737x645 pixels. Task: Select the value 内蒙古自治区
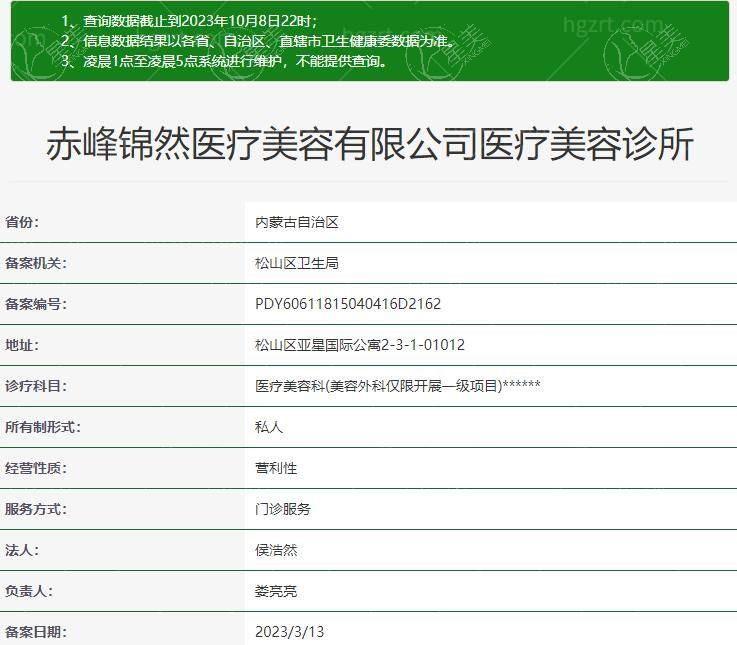pos(297,222)
